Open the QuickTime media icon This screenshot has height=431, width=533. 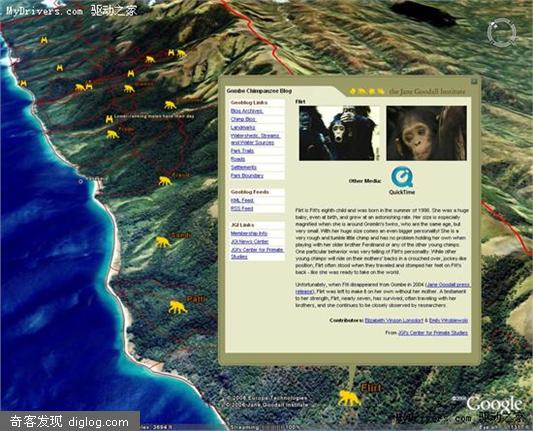[402, 176]
